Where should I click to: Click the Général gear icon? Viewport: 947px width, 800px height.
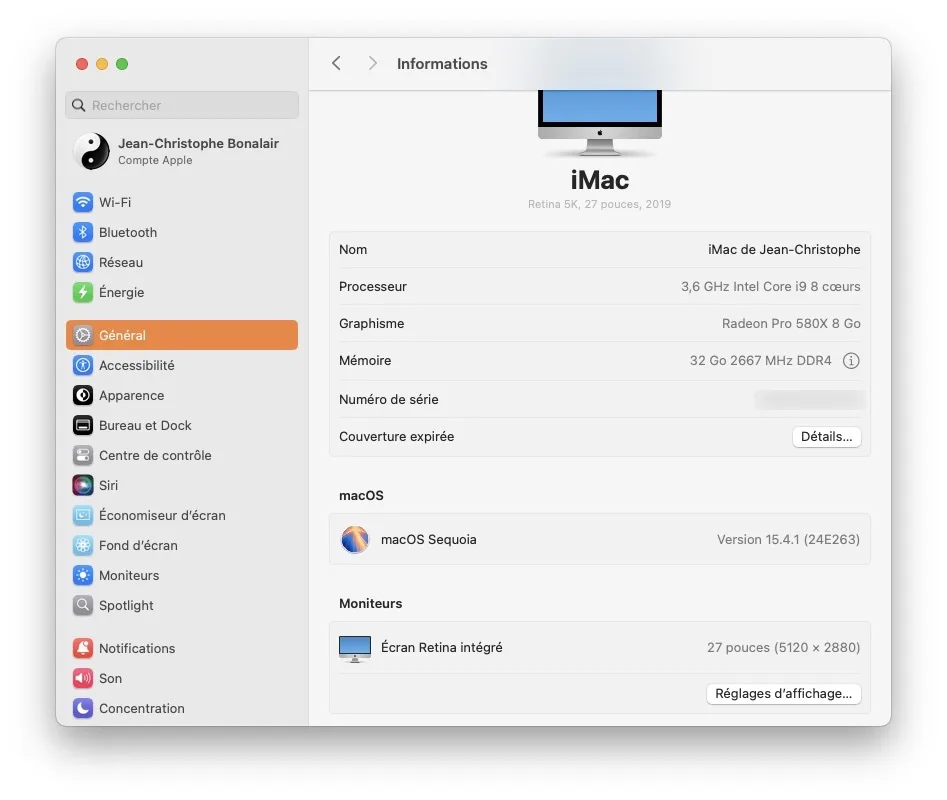[83, 335]
